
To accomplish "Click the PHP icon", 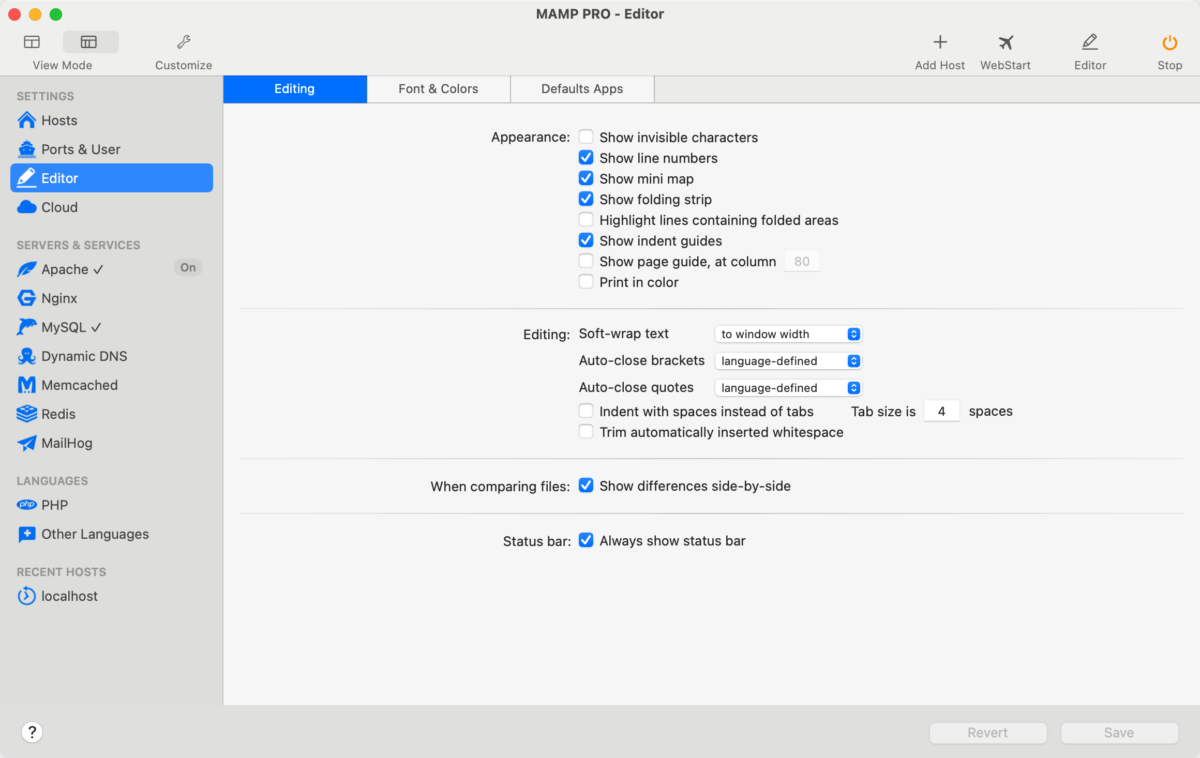I will click(27, 505).
